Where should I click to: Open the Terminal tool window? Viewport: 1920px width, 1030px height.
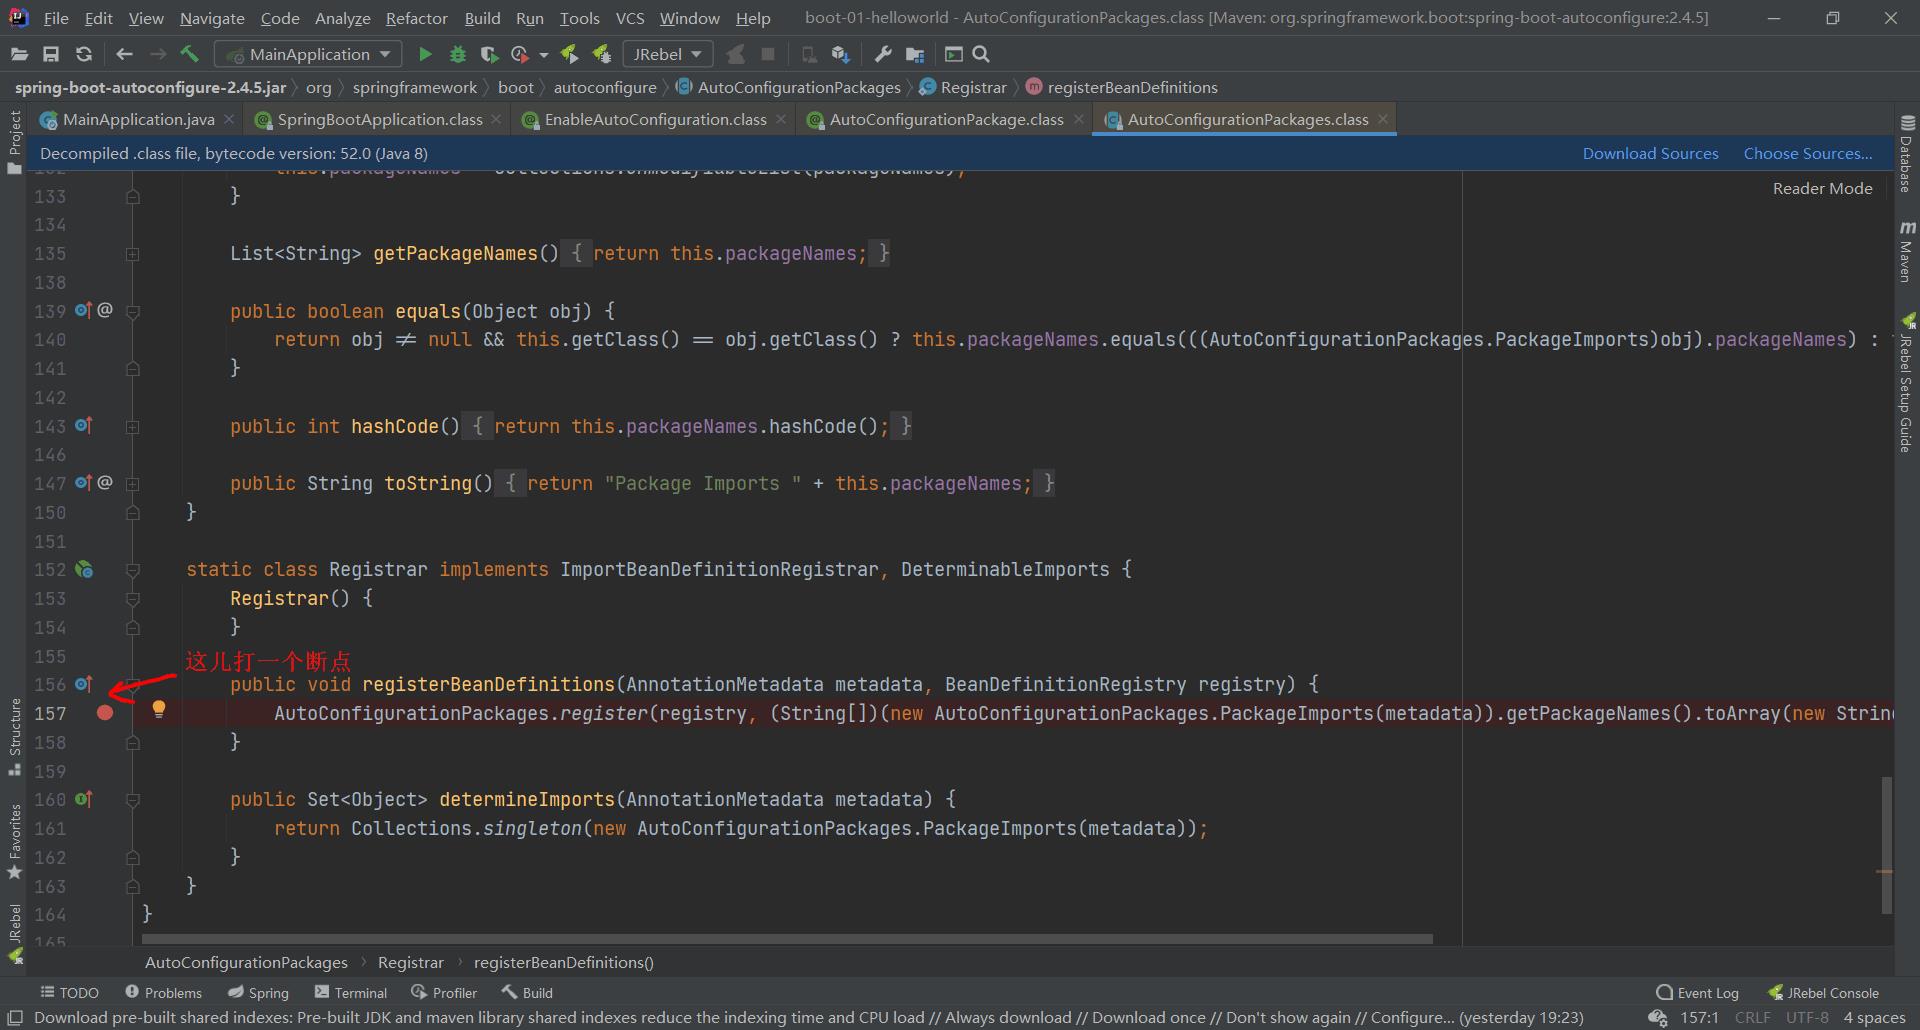click(351, 992)
